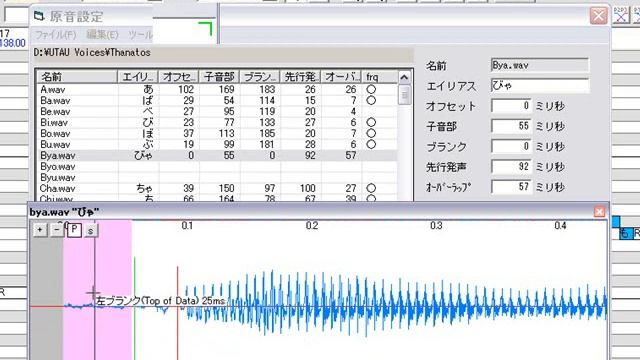The image size is (640, 360).
Task: Zoom in waveform with plus button
Action: 40,230
